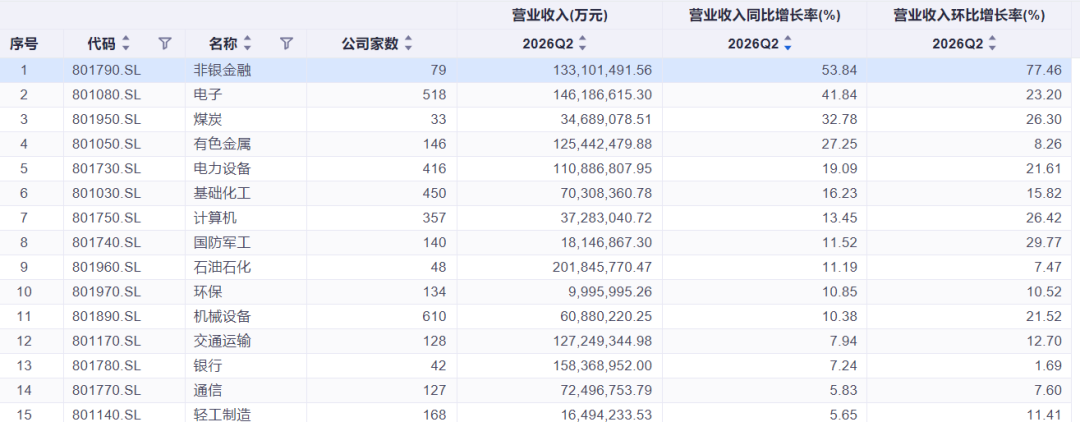The image size is (1080, 422).
Task: Sort table by 代码 column arrows
Action: (x=125, y=44)
